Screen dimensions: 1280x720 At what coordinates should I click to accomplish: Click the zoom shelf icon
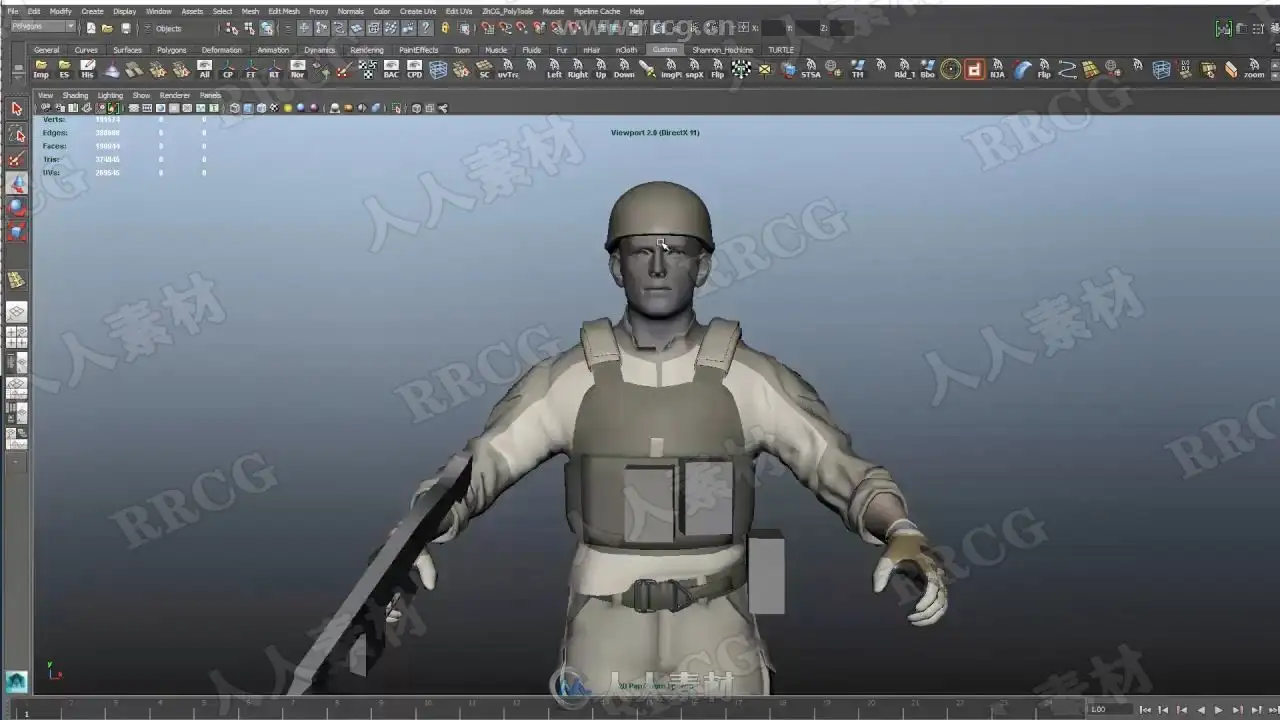[x=1254, y=69]
